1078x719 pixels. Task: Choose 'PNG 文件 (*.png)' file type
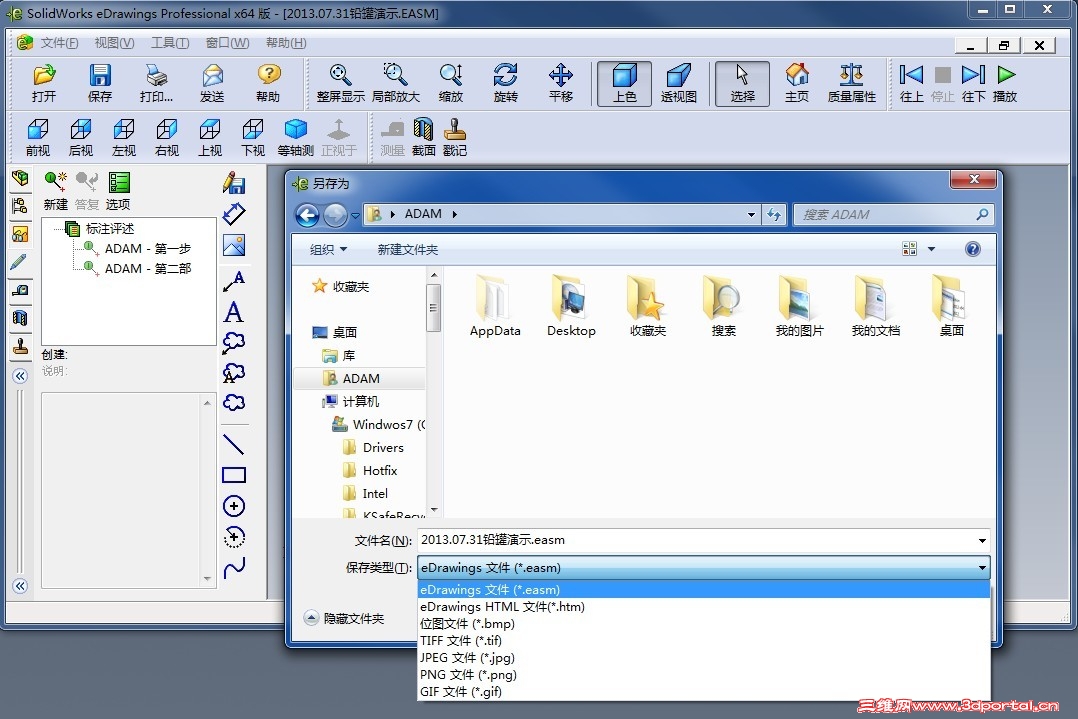tap(703, 675)
